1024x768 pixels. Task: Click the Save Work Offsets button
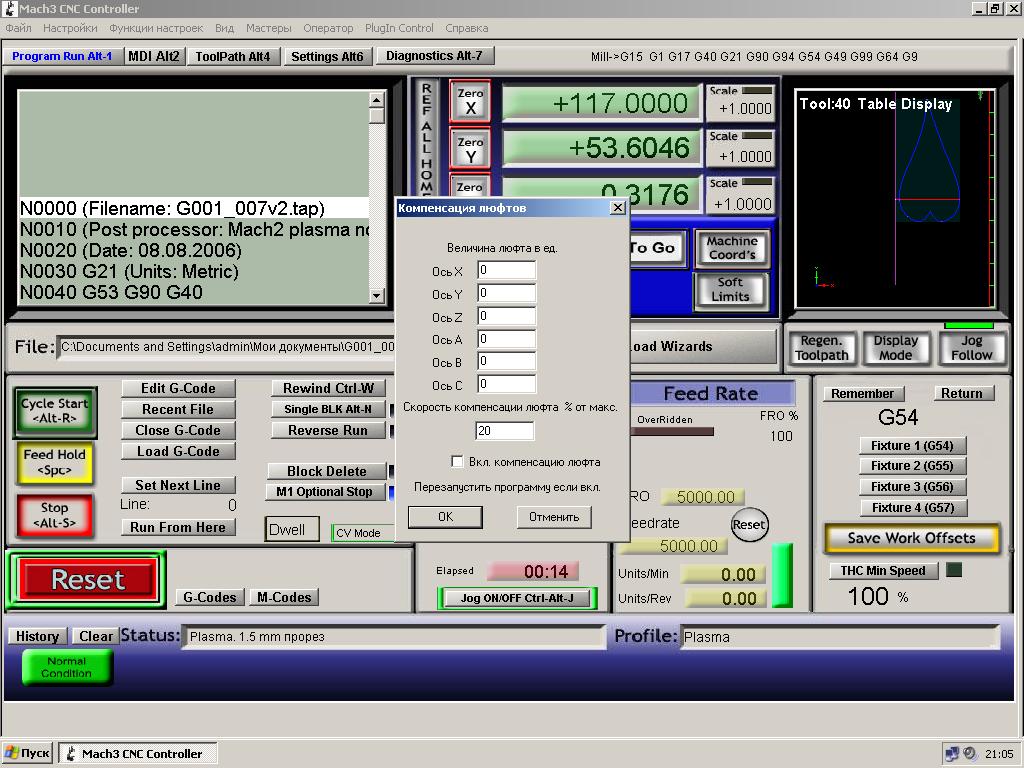[x=912, y=538]
